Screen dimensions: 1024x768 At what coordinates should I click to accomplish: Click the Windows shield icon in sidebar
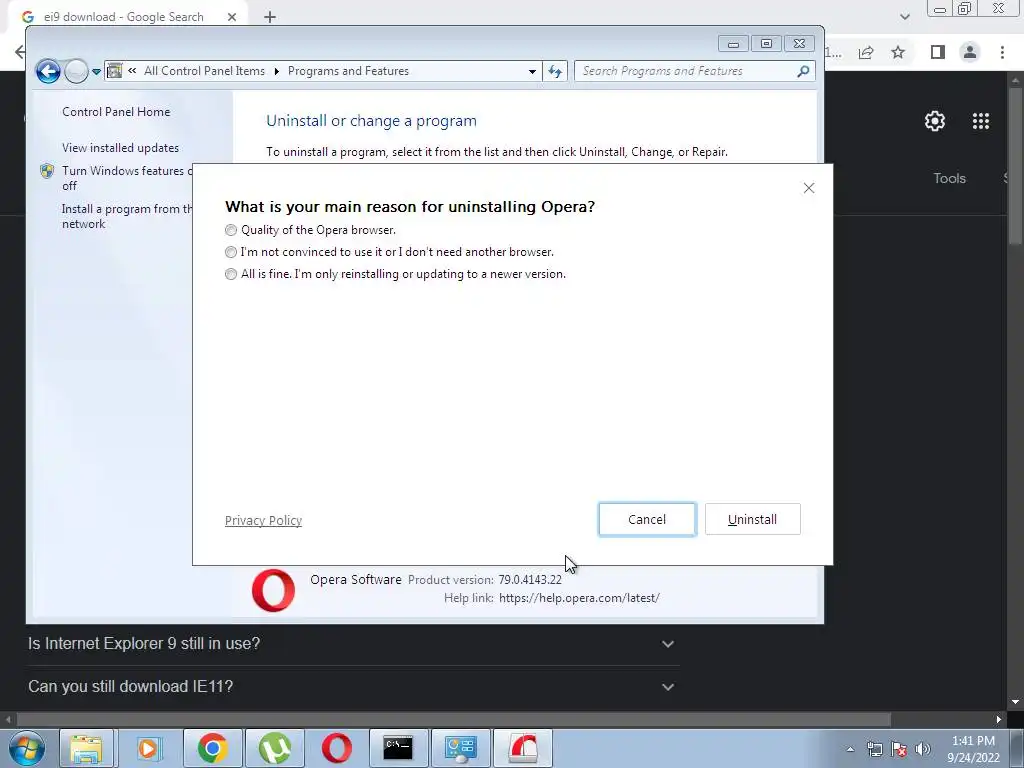point(47,171)
